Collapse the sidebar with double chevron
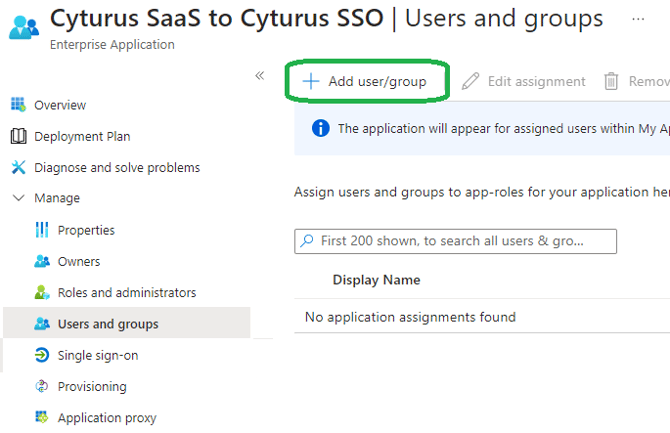The height and width of the screenshot is (433, 670). 259,76
